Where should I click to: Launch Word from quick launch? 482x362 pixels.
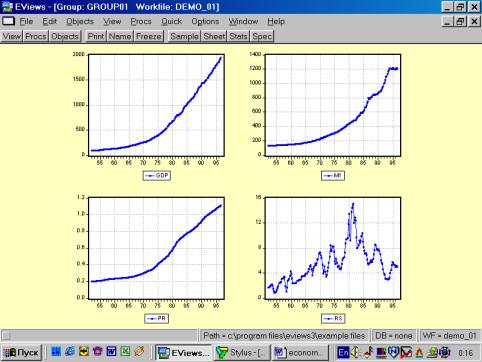click(111, 351)
